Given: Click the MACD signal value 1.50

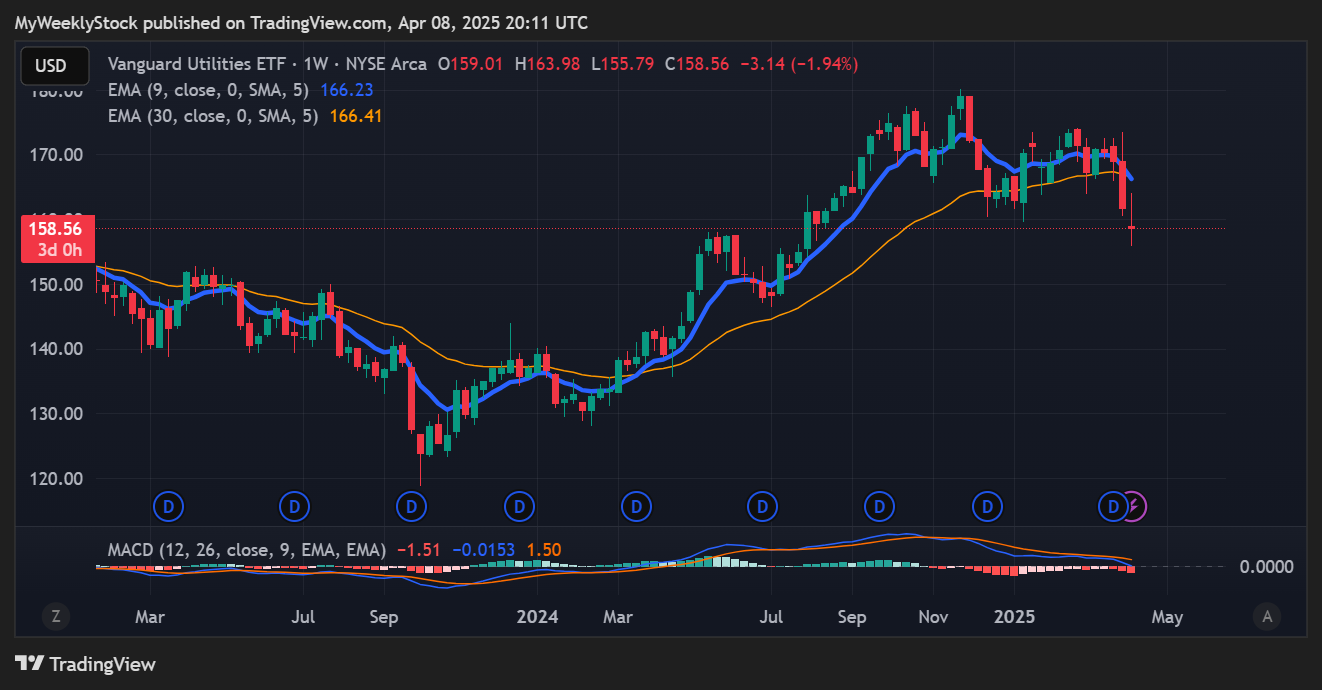Looking at the screenshot, I should pyautogui.click(x=544, y=550).
